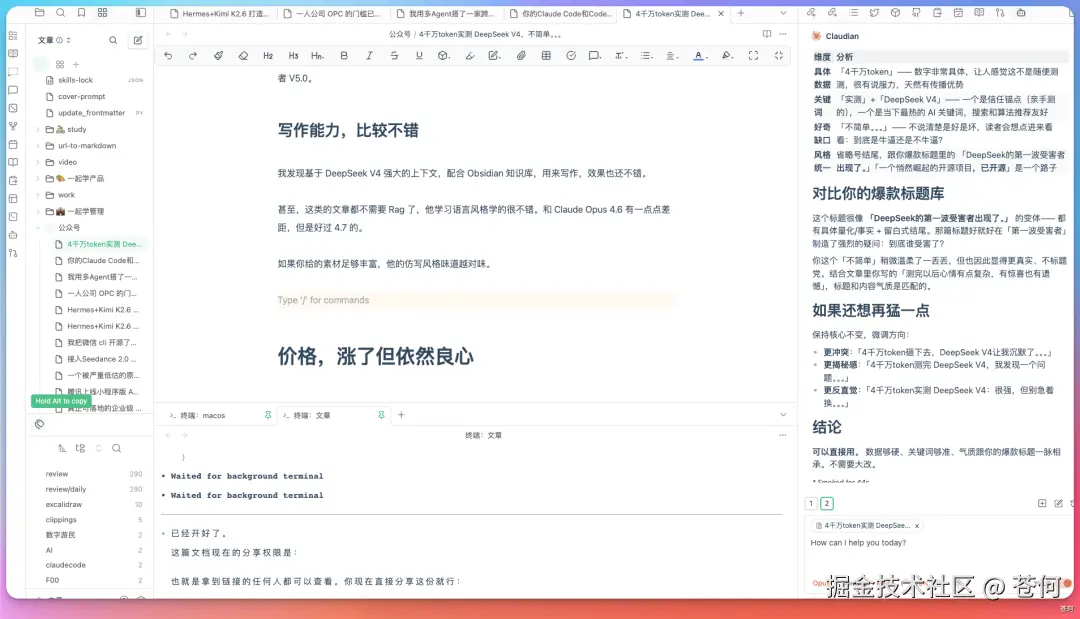
Task: Open the note's more options menu
Action: click(783, 34)
